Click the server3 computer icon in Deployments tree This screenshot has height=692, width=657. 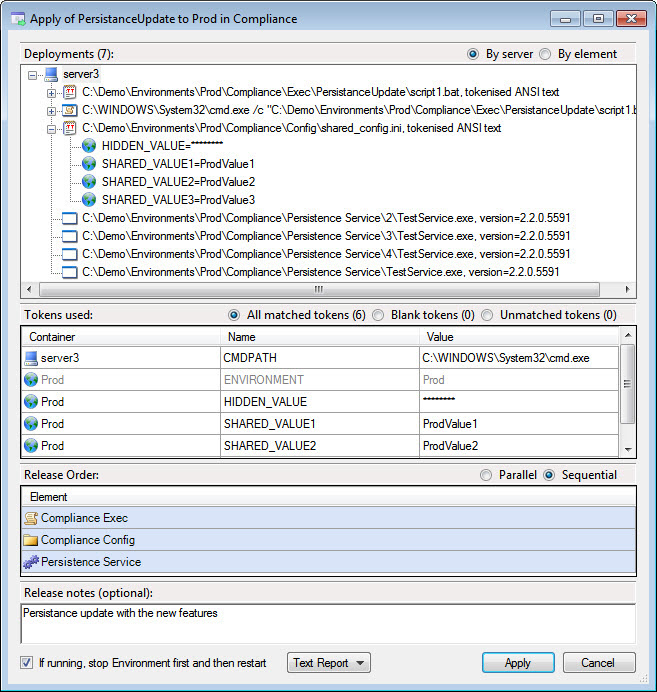(x=52, y=75)
